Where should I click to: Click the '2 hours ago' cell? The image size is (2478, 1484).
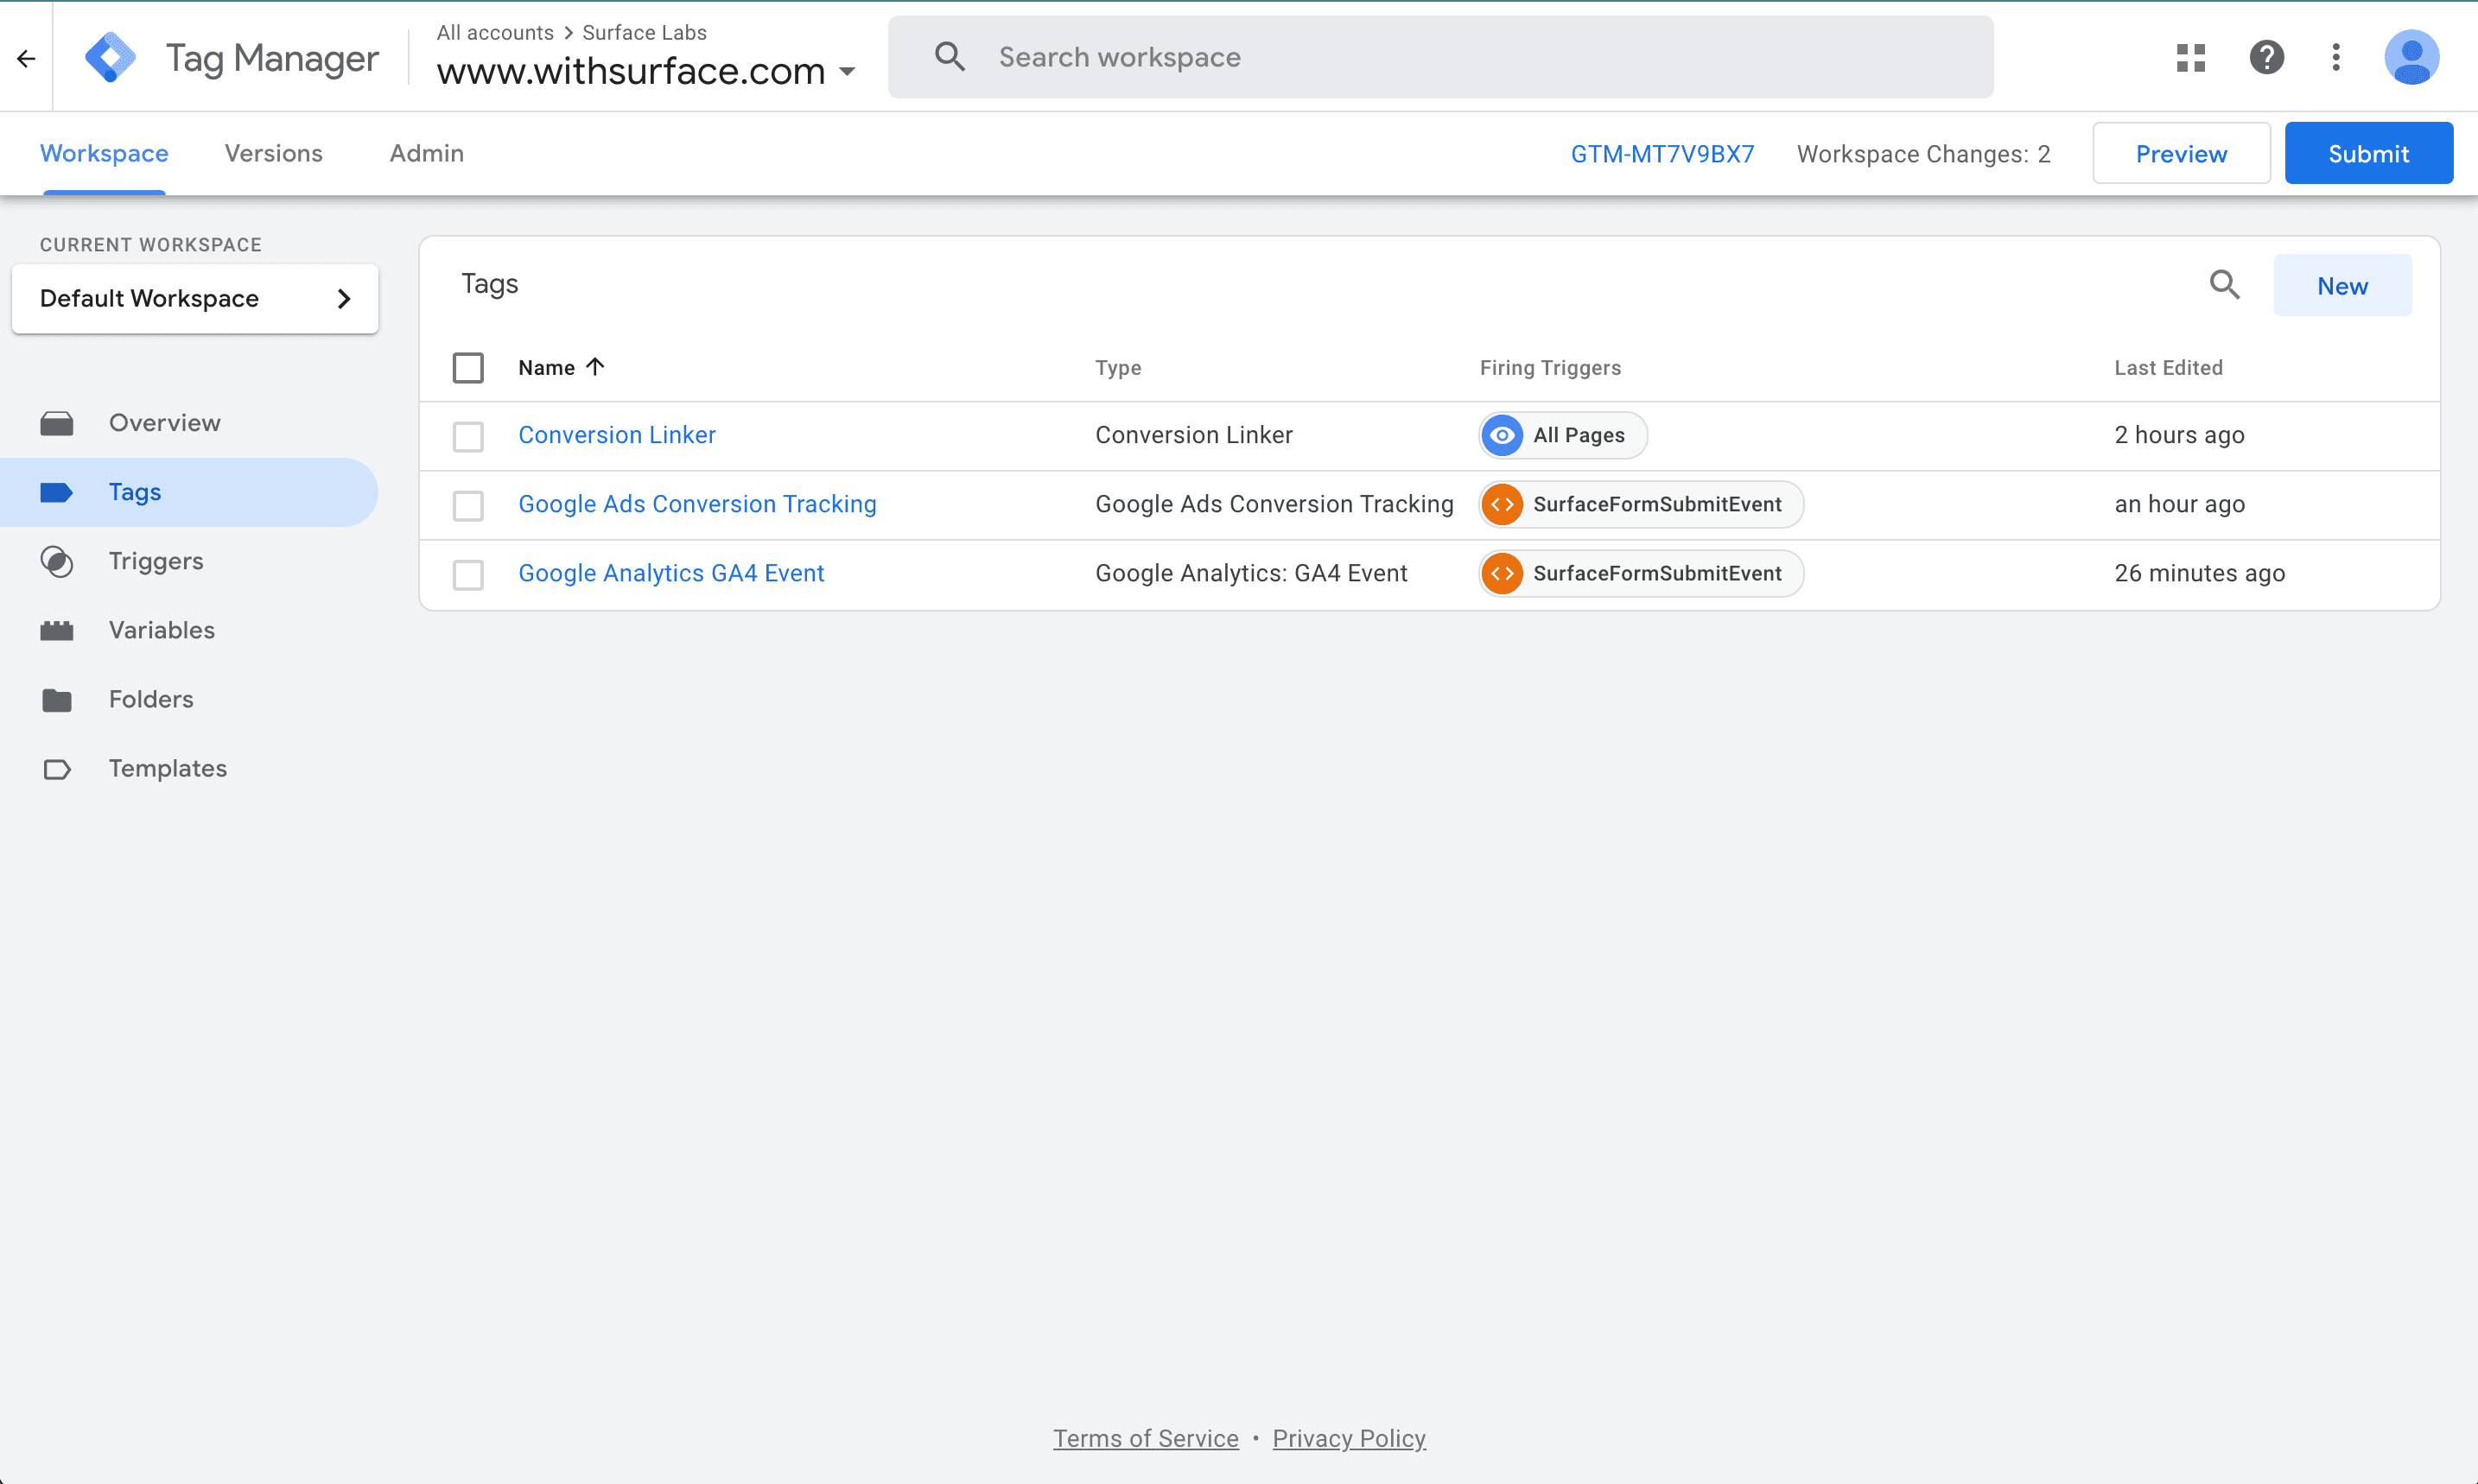click(2179, 435)
